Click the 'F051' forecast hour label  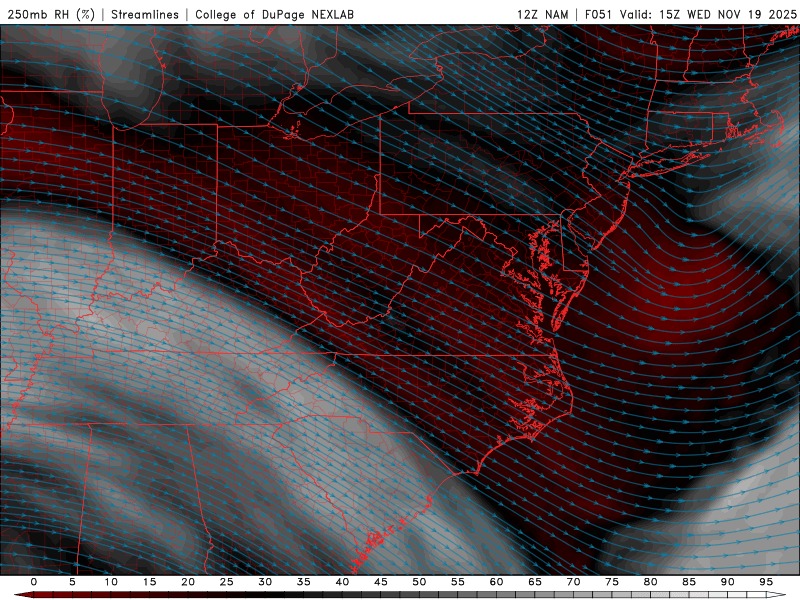click(x=598, y=14)
